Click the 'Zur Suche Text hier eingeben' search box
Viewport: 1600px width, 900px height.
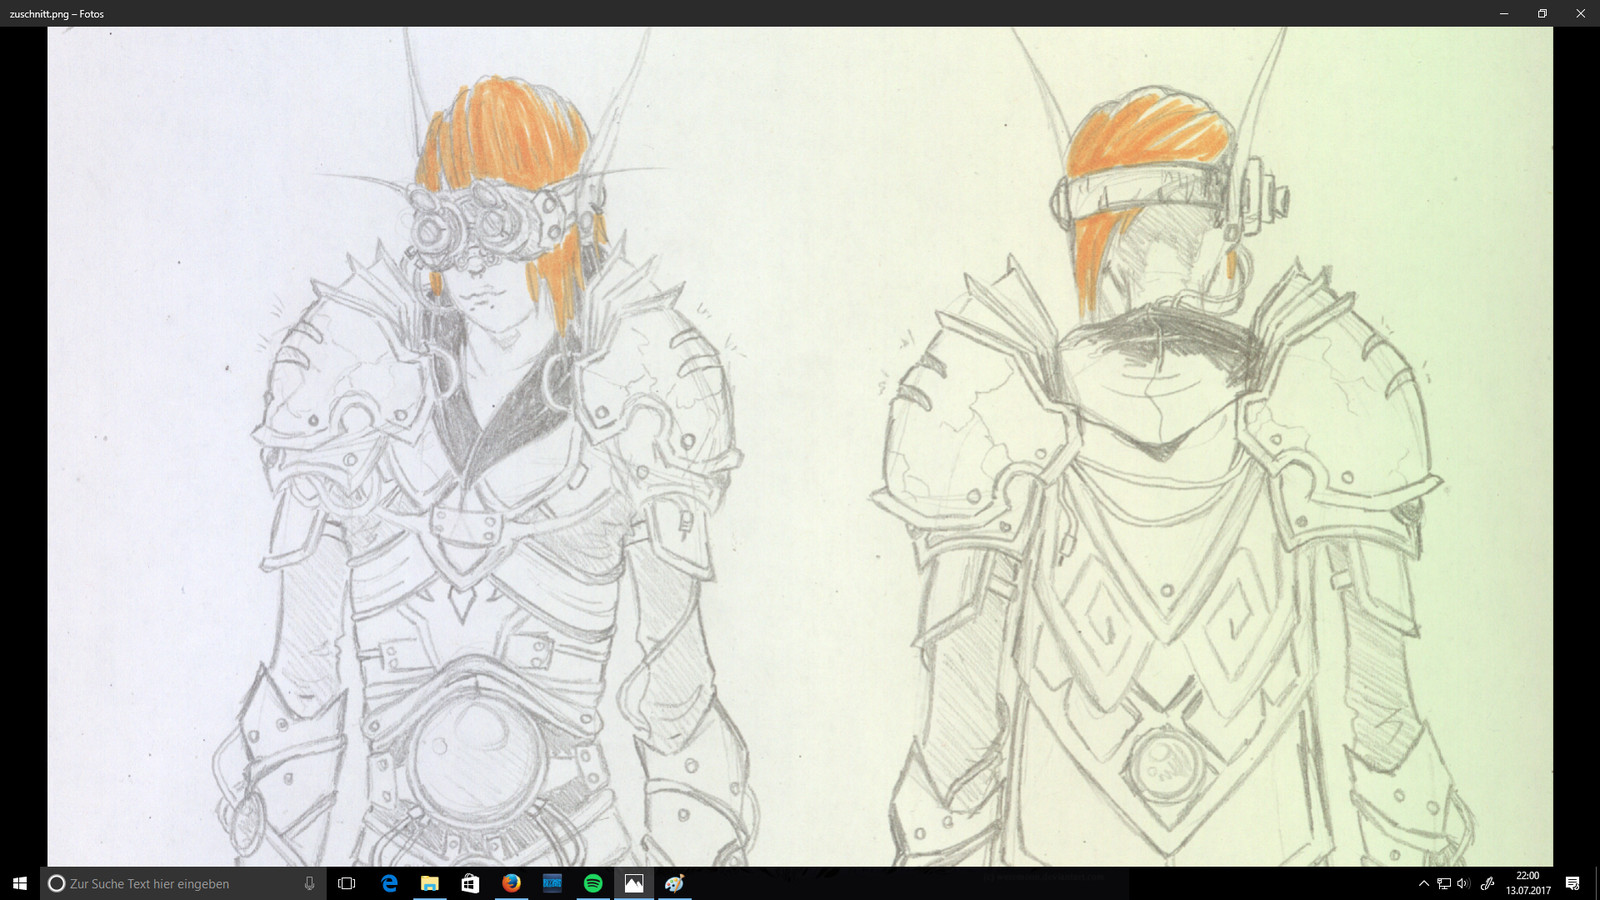click(x=183, y=883)
